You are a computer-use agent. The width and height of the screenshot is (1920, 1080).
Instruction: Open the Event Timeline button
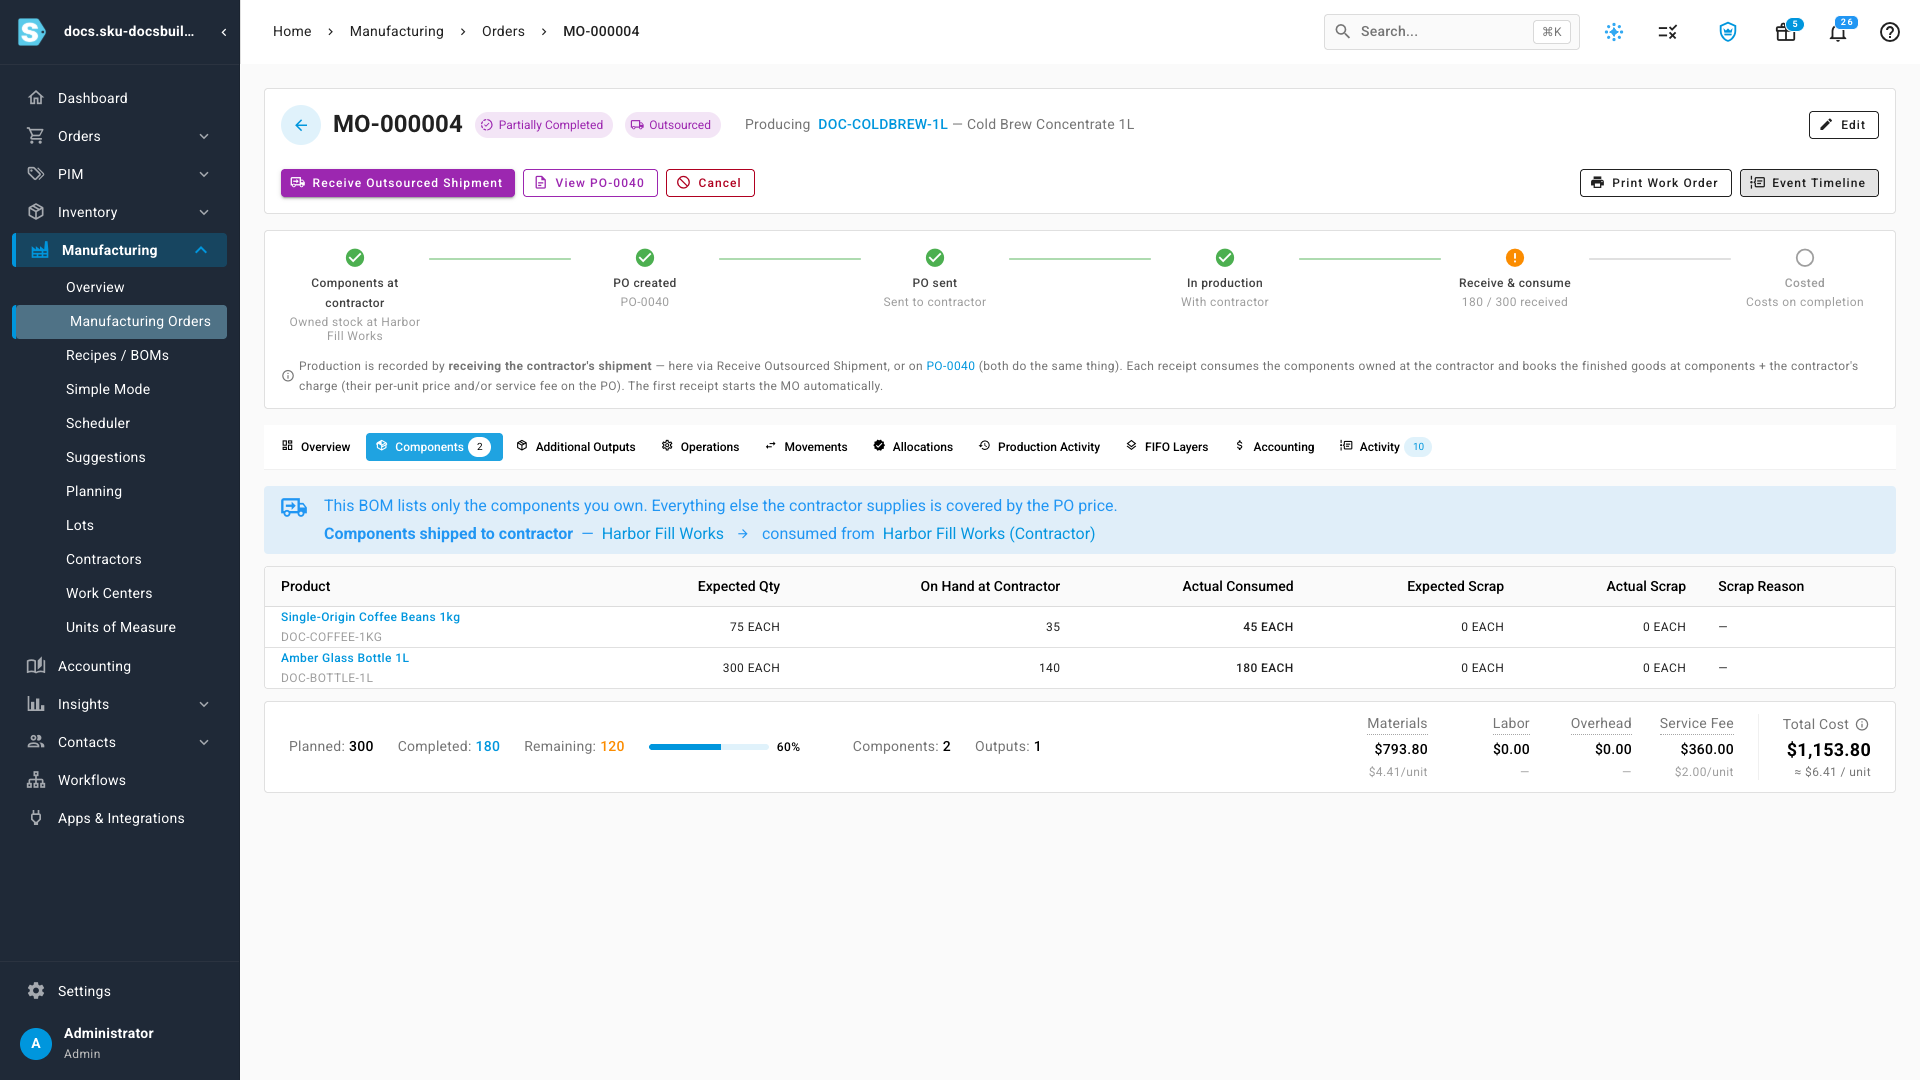(x=1809, y=183)
